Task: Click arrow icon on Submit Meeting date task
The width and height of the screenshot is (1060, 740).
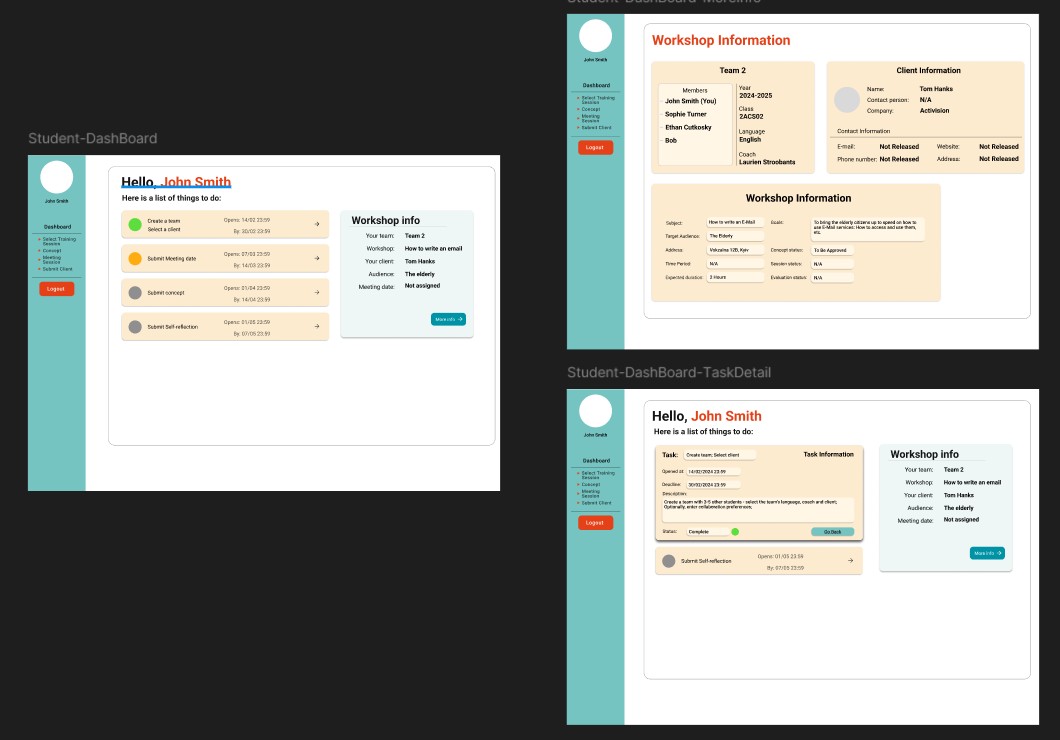Action: [x=316, y=258]
